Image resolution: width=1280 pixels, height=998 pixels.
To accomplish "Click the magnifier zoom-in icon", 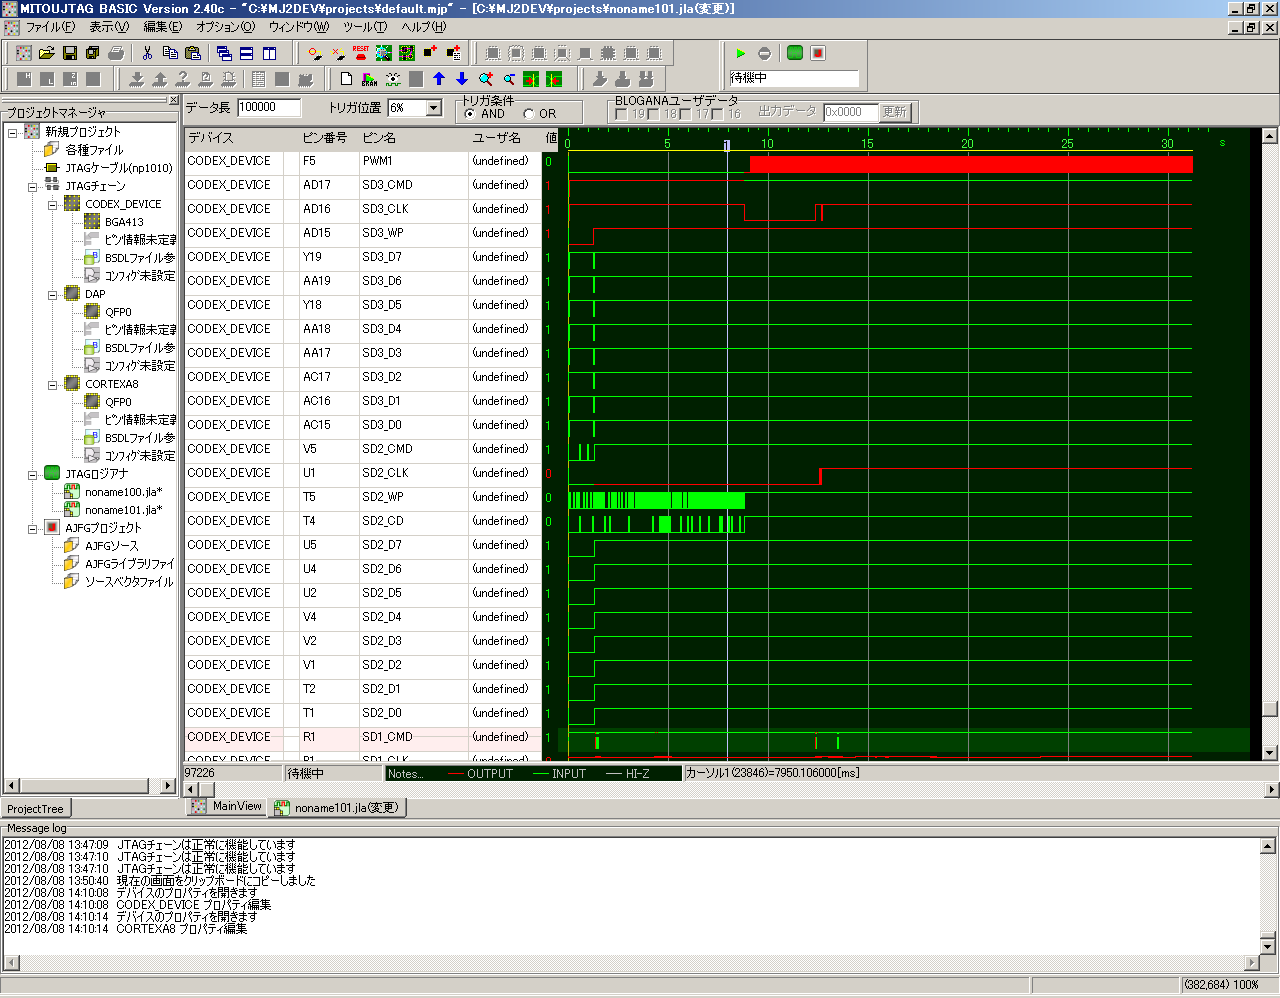I will point(486,79).
